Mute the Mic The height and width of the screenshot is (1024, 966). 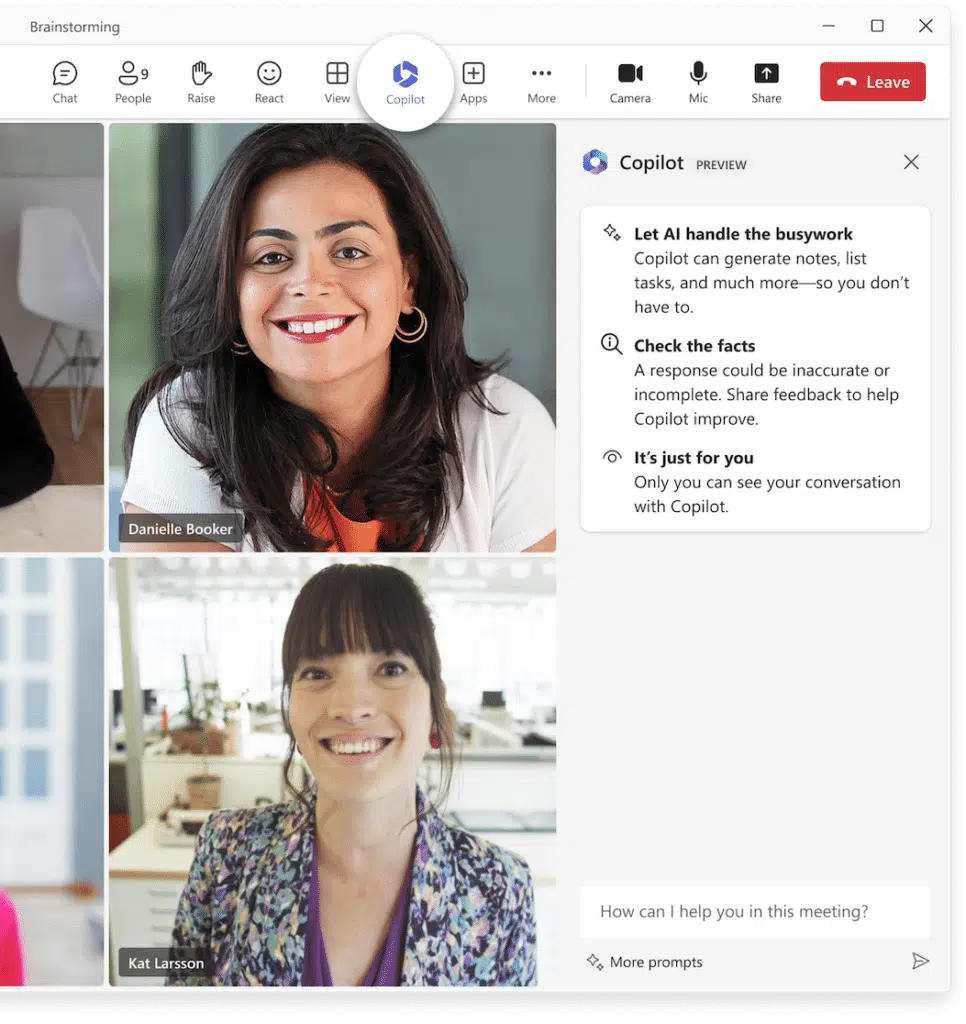[698, 82]
